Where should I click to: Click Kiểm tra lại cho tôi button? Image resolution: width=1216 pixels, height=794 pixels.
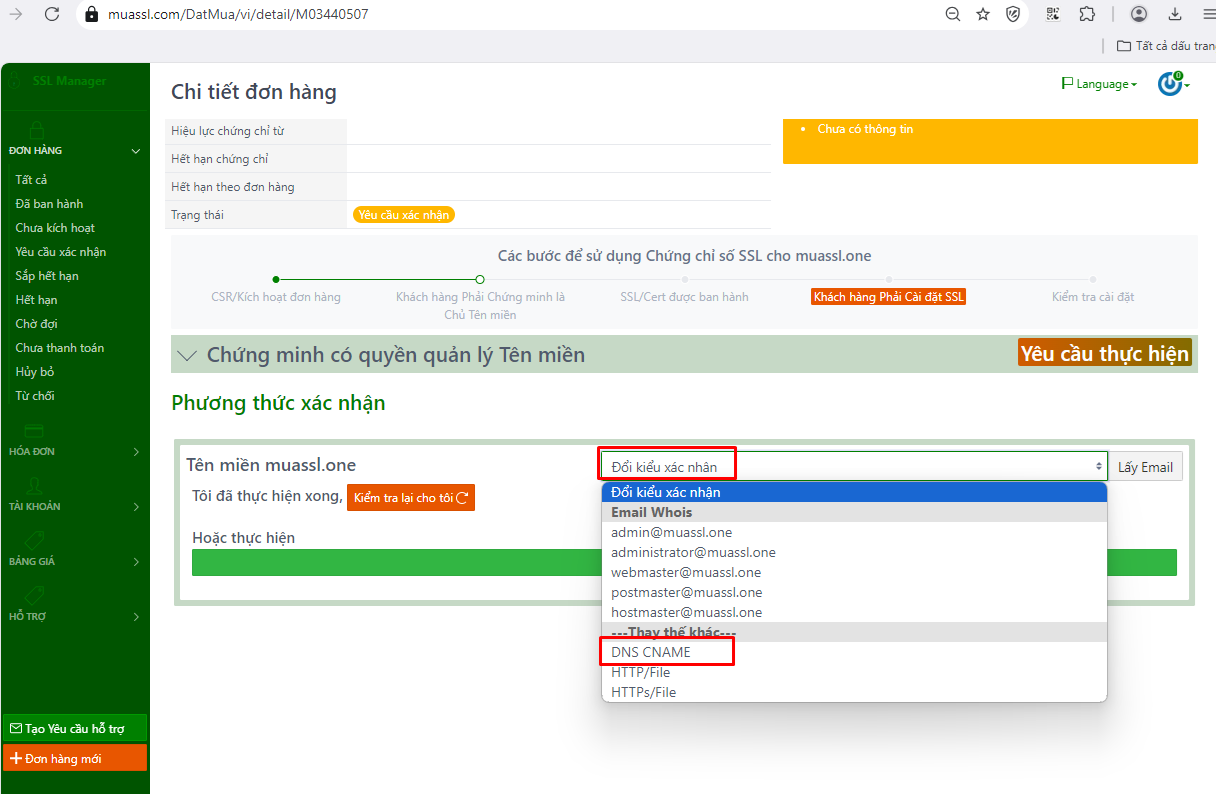pyautogui.click(x=410, y=498)
